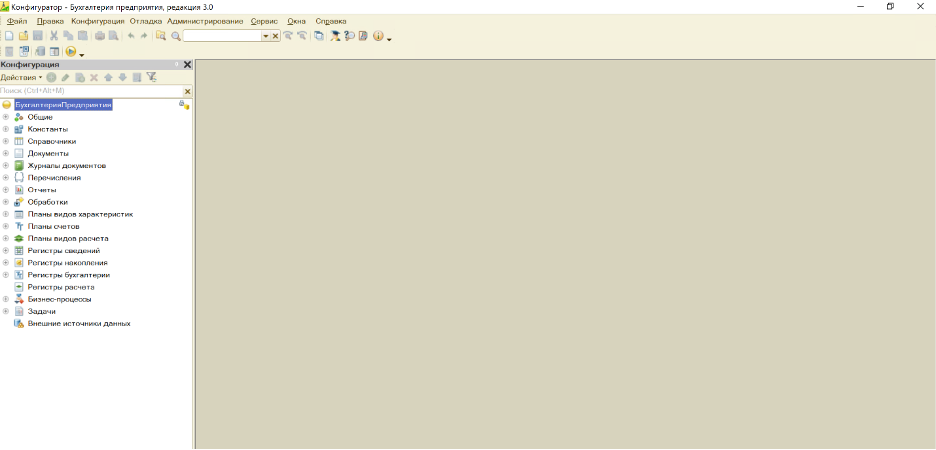Open the search combo box dropdown arrow
This screenshot has height=450, width=936.
(x=266, y=36)
